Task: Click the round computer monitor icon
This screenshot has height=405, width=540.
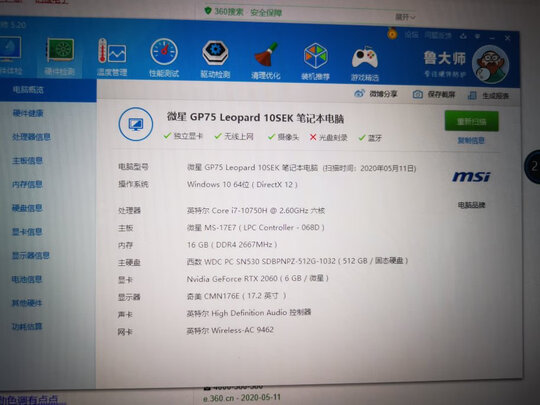Action: 136,124
